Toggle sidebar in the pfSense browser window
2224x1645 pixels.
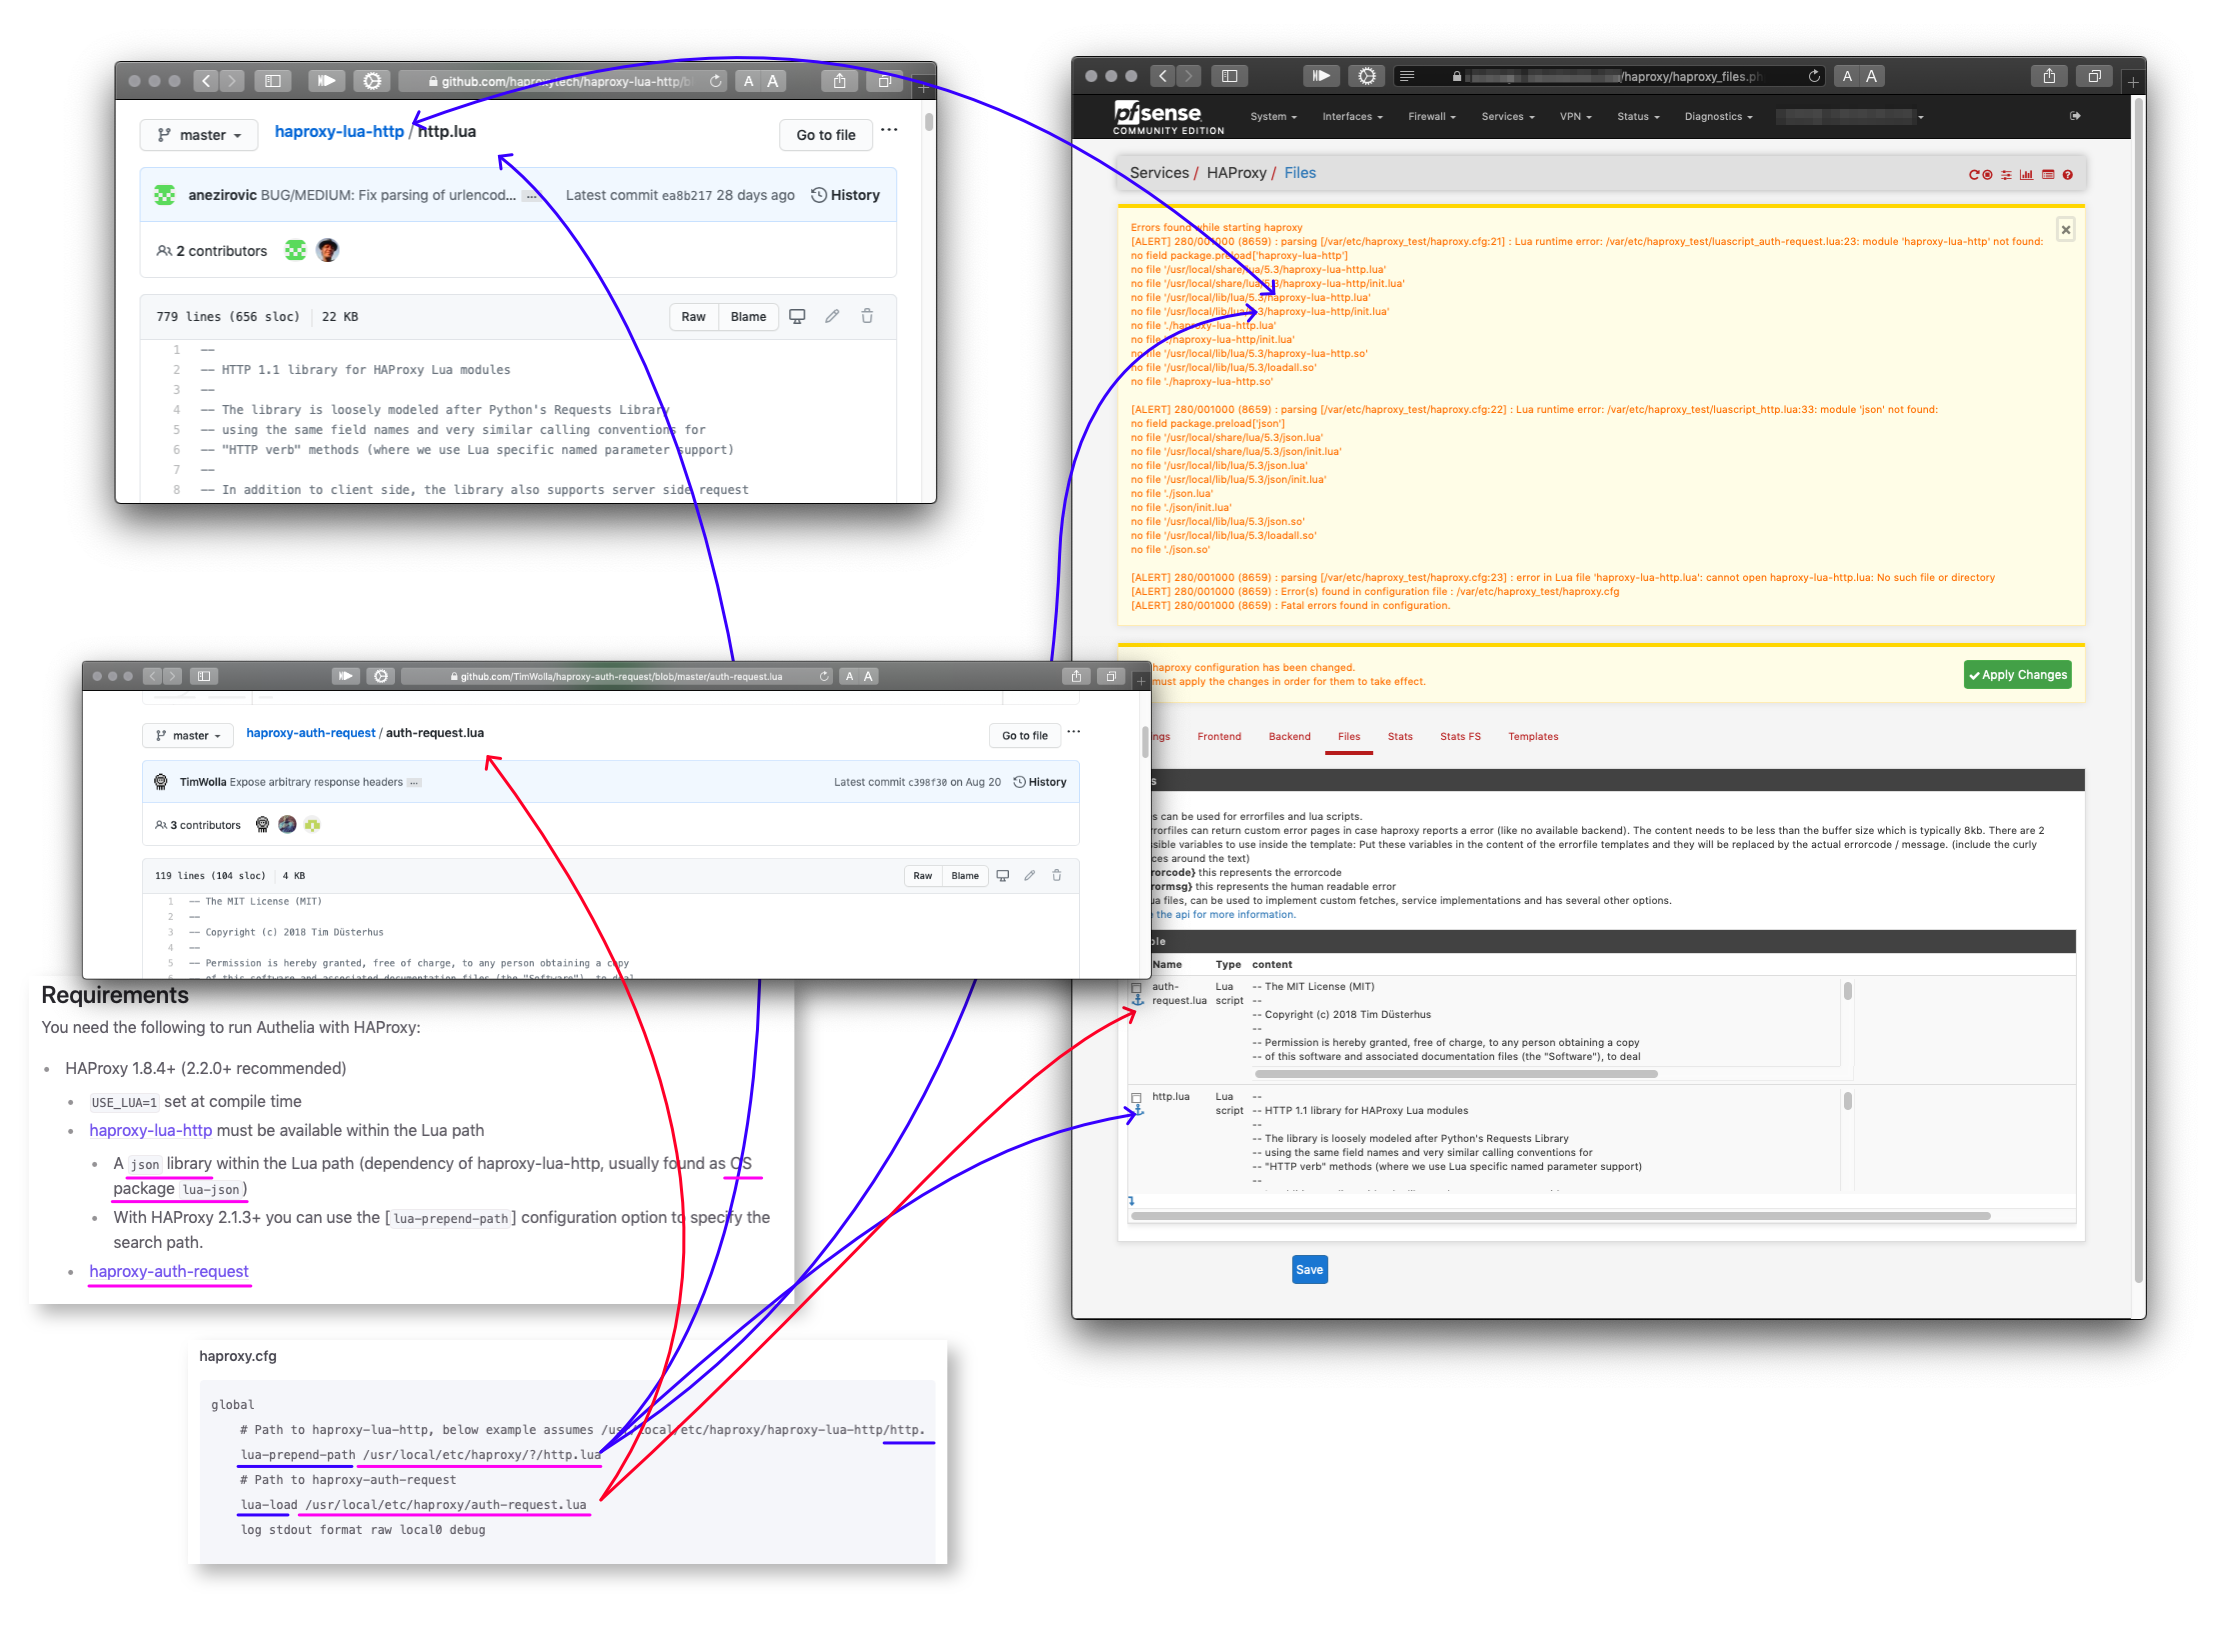[x=1229, y=76]
